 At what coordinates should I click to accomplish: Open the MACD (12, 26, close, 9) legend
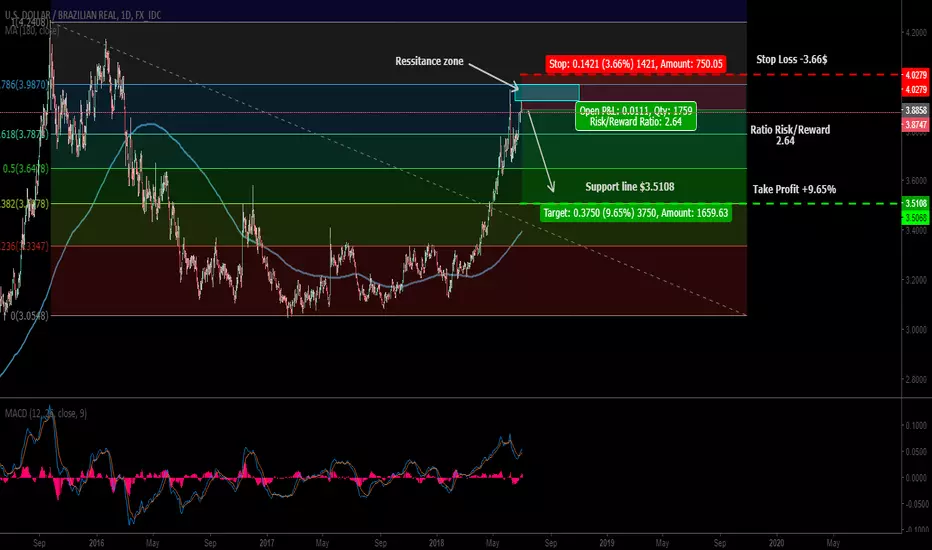[46, 413]
